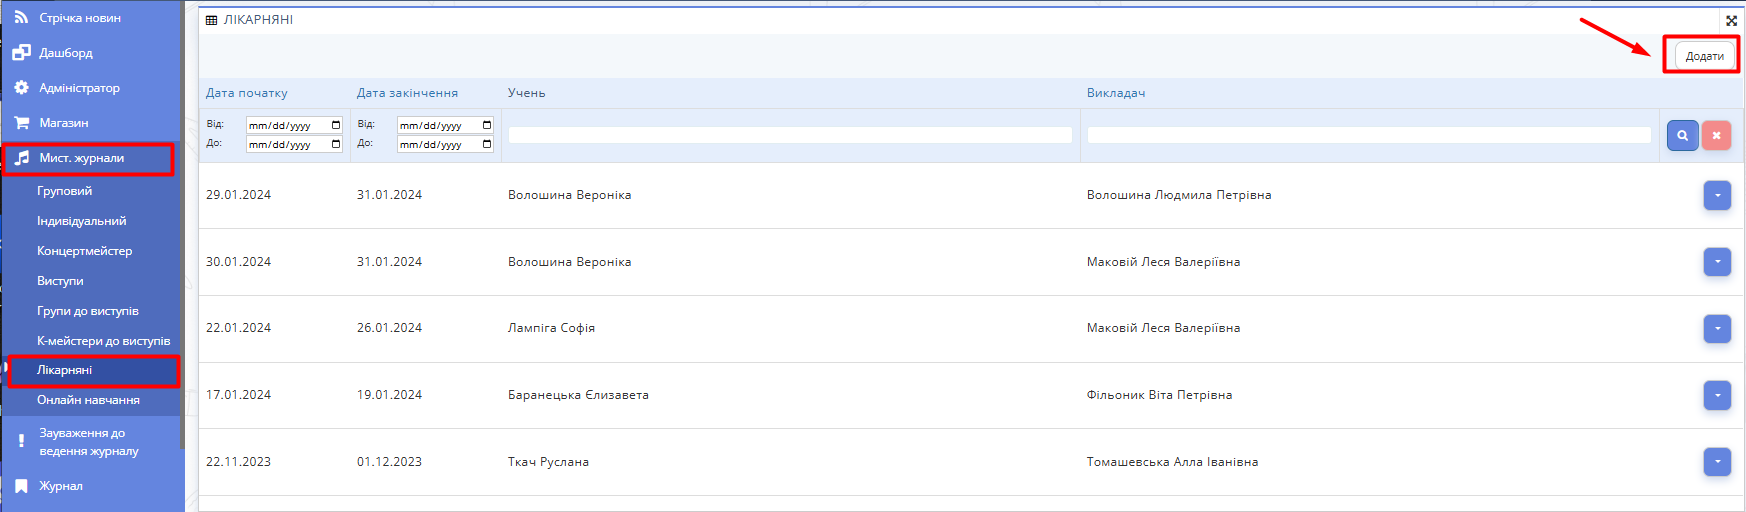Select Онлайн навчання submenu item
1746x512 pixels.
point(89,400)
